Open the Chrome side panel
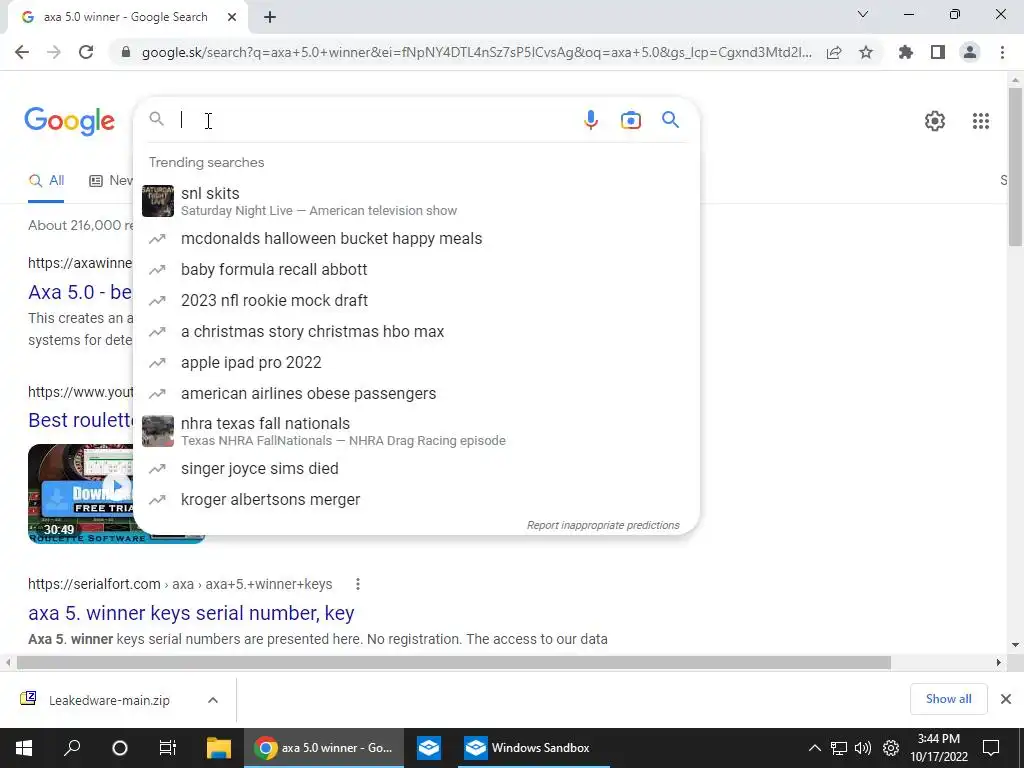This screenshot has height=768, width=1024. (x=938, y=52)
